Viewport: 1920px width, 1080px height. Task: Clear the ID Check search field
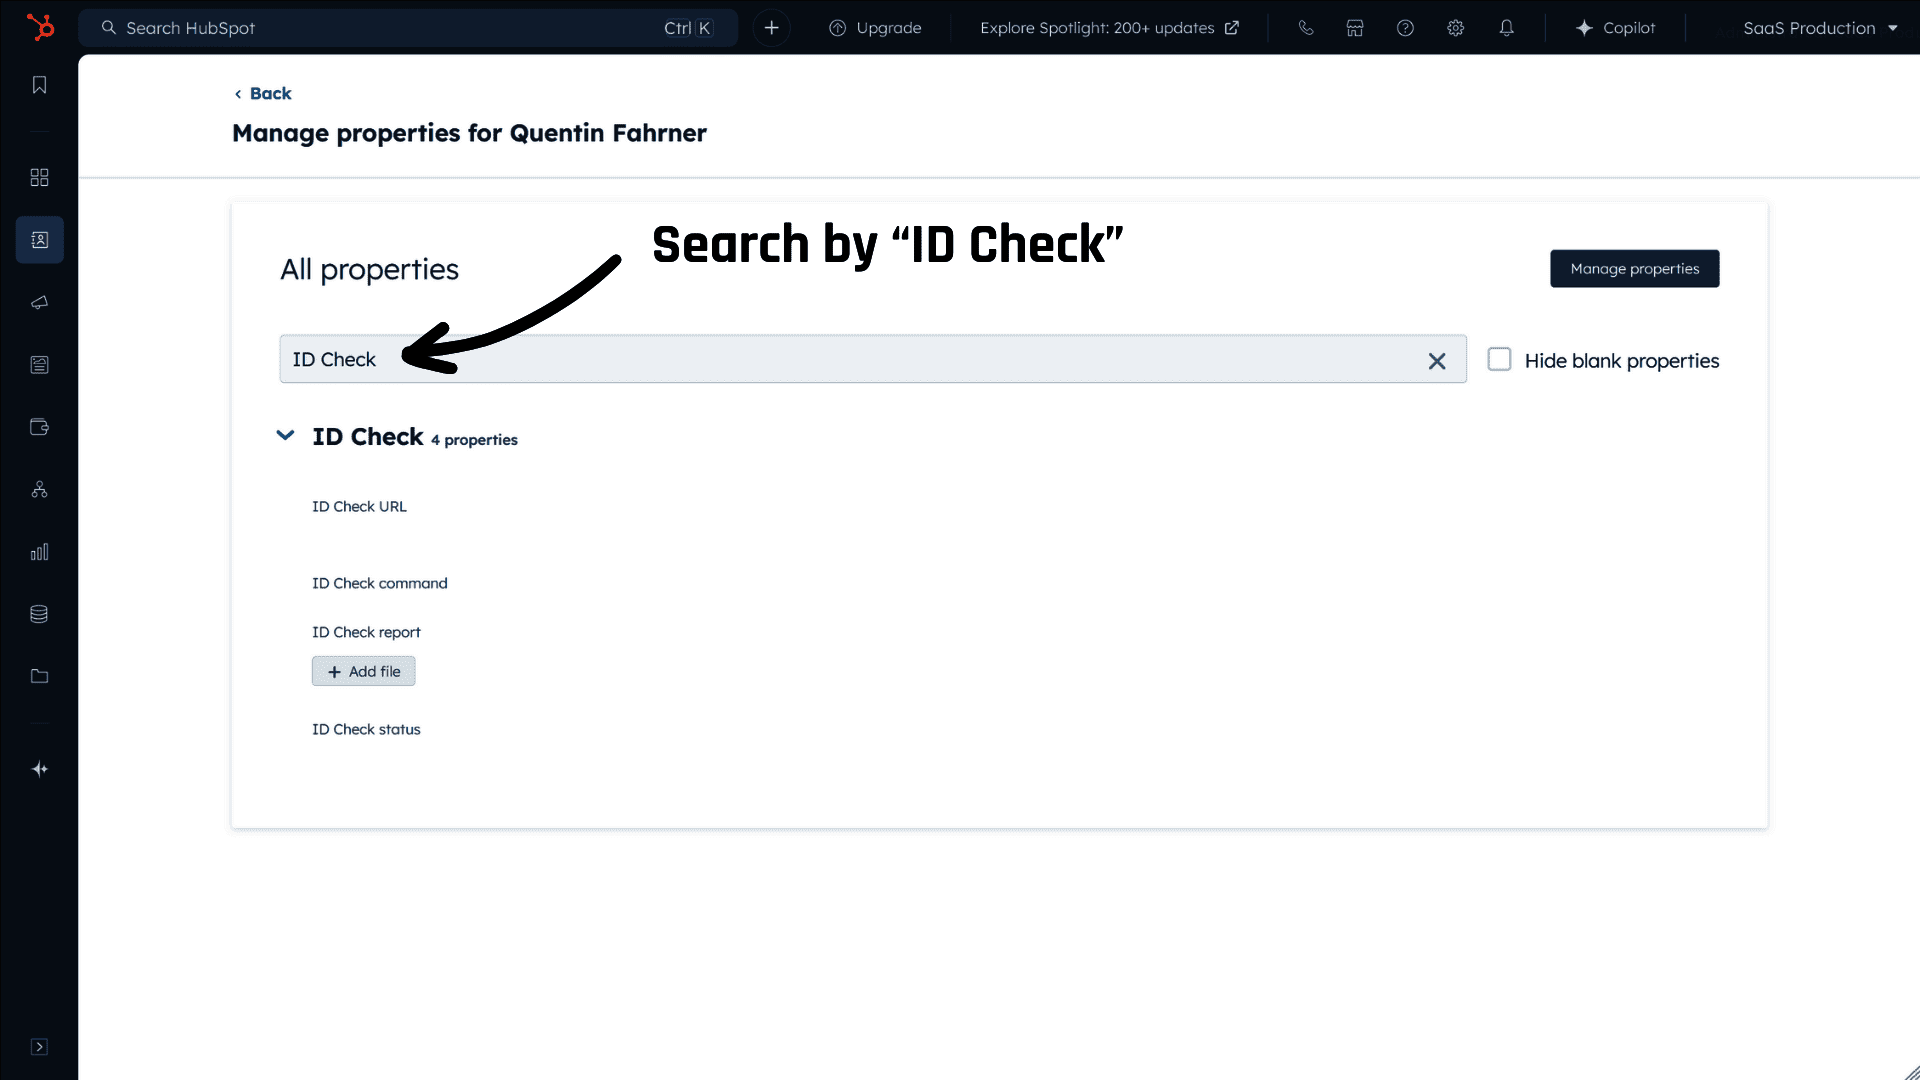tap(1436, 361)
